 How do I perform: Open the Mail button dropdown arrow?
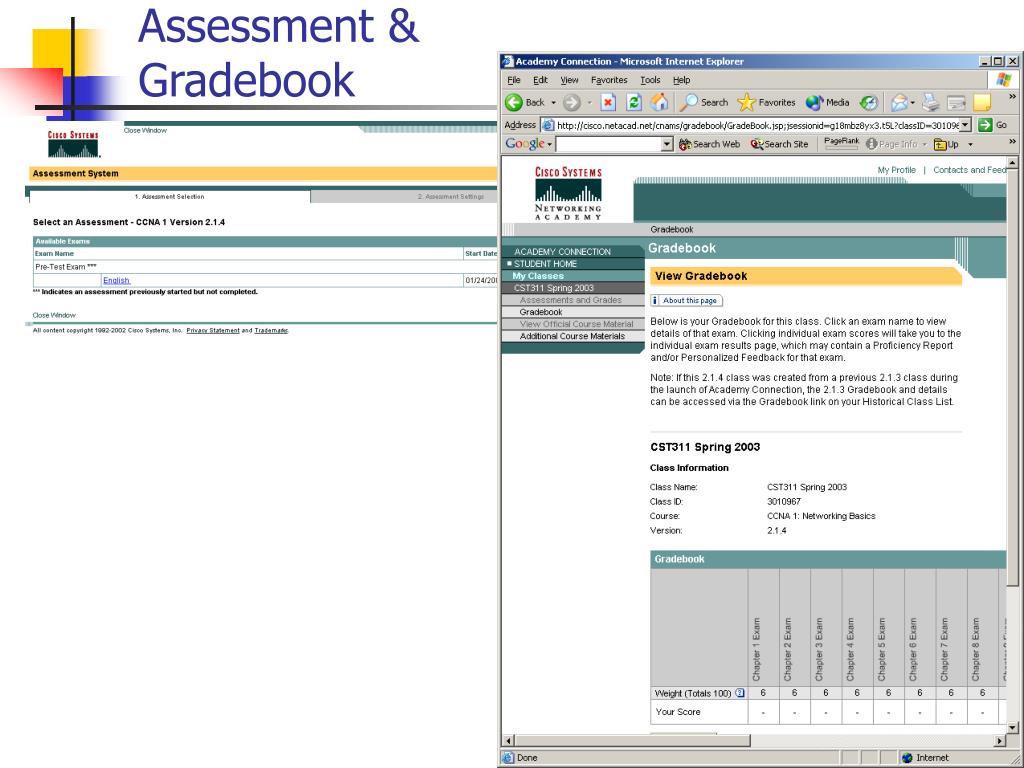(x=912, y=103)
